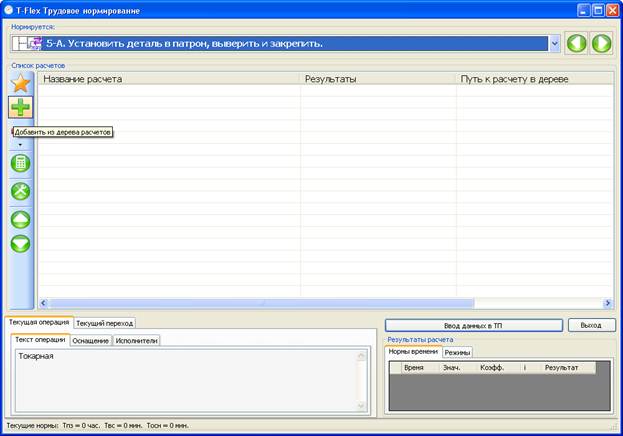Open the small sidebar dropdown arrow

[20, 145]
